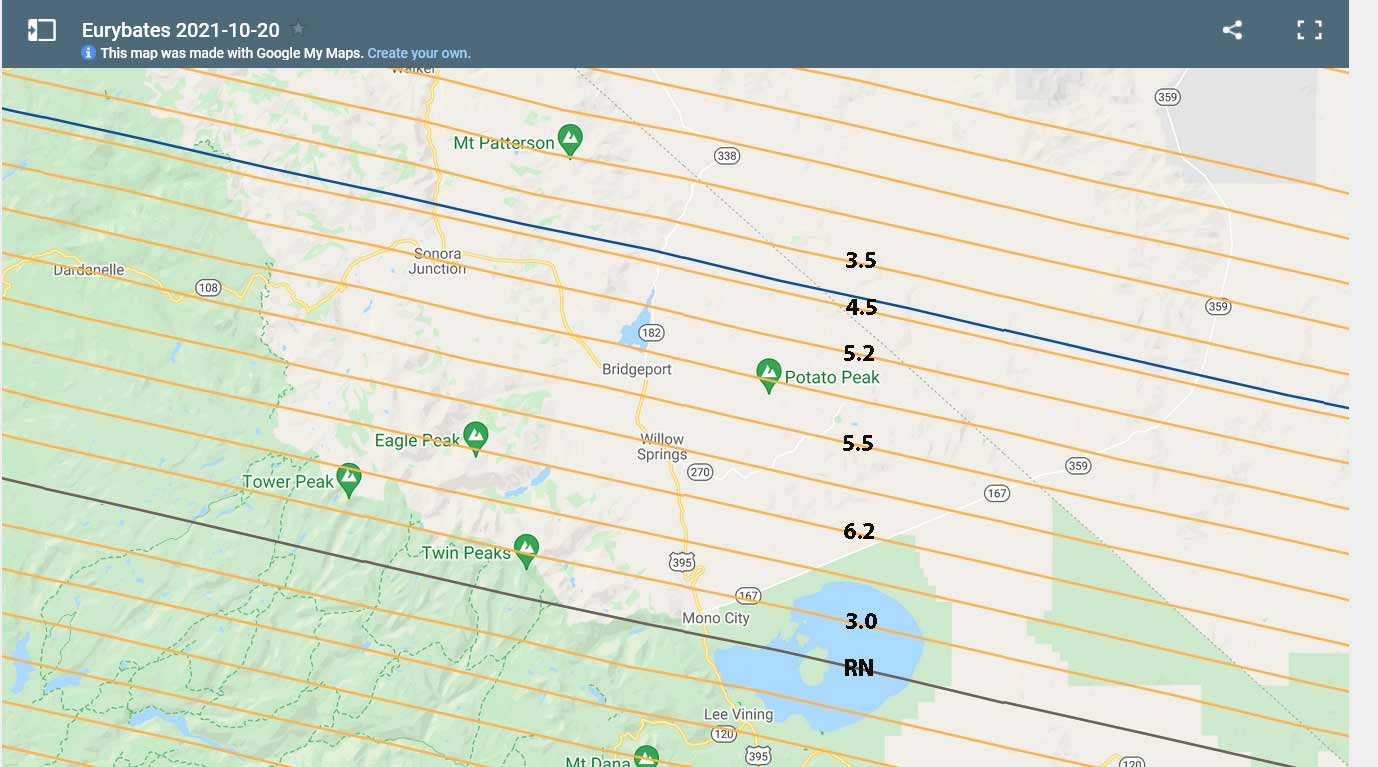Click the 'Tower Peak' text label

(288, 482)
